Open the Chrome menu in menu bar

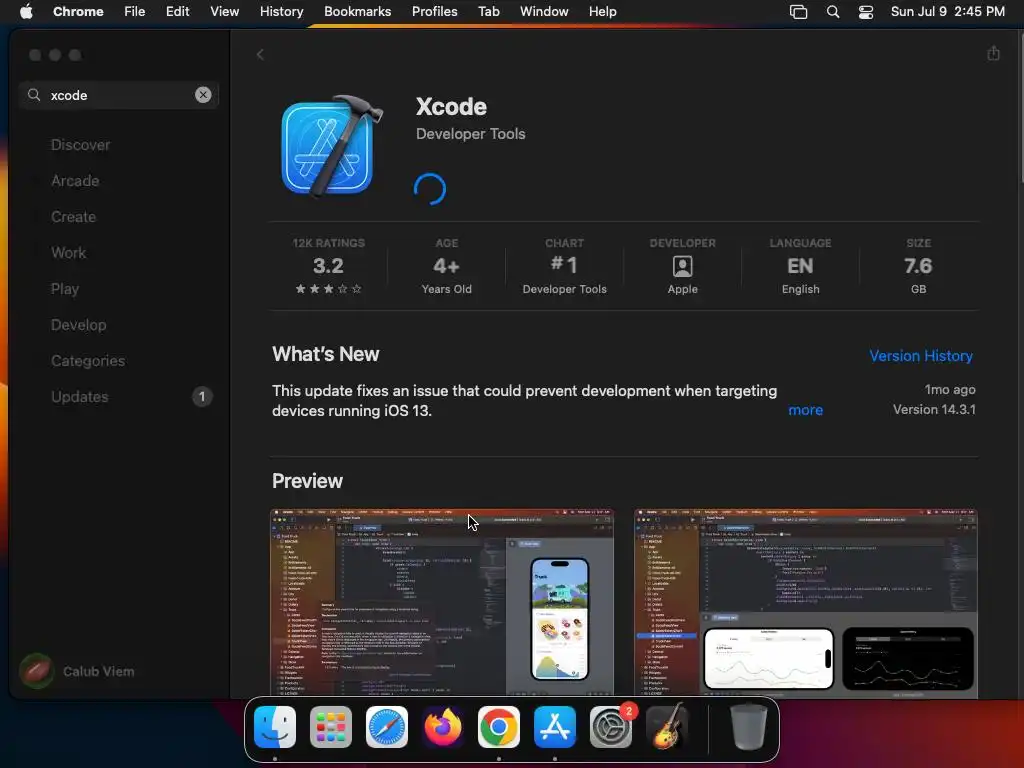click(78, 11)
